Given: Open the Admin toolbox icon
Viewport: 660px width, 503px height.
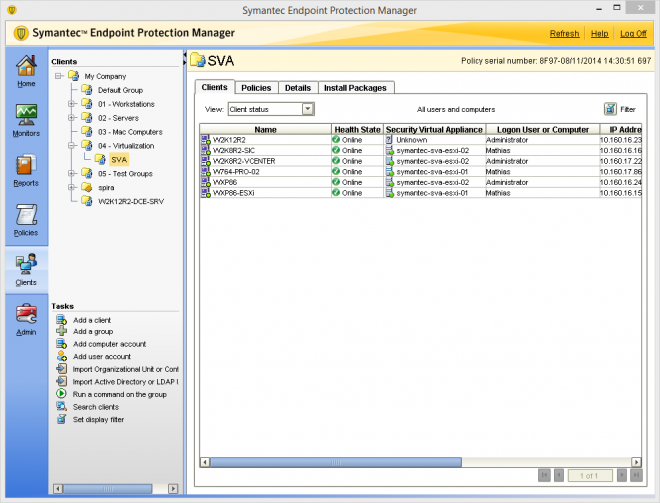Looking at the screenshot, I should pos(26,314).
